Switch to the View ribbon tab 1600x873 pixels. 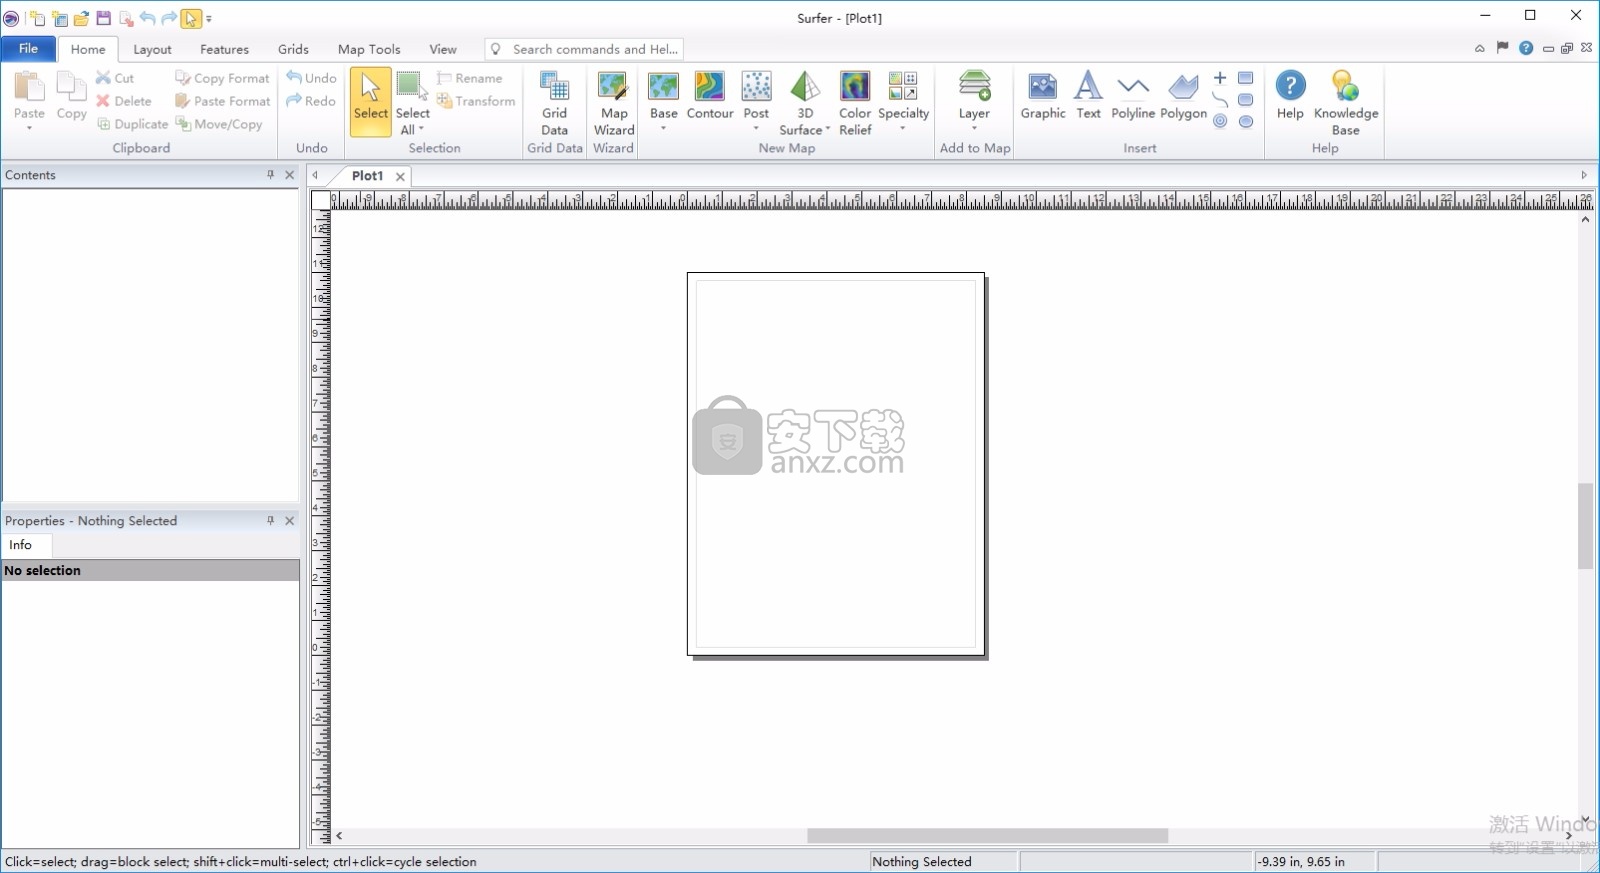[x=443, y=49]
